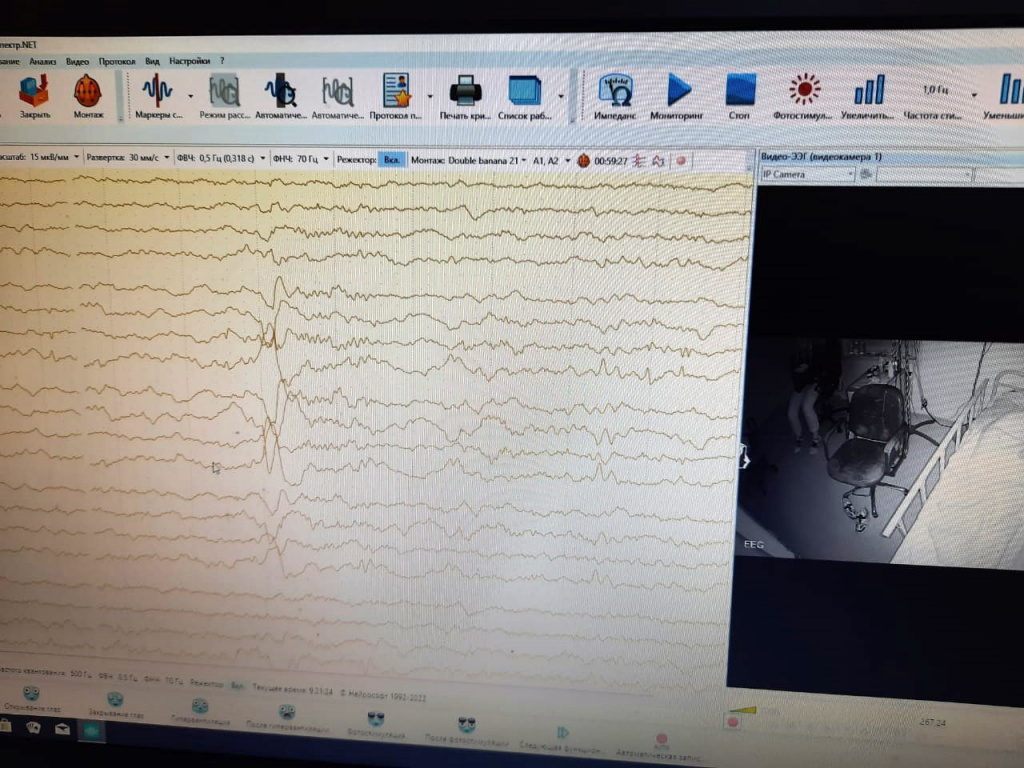Click the Текущее время status bar text
The width and height of the screenshot is (1024, 768).
pyautogui.click(x=293, y=690)
